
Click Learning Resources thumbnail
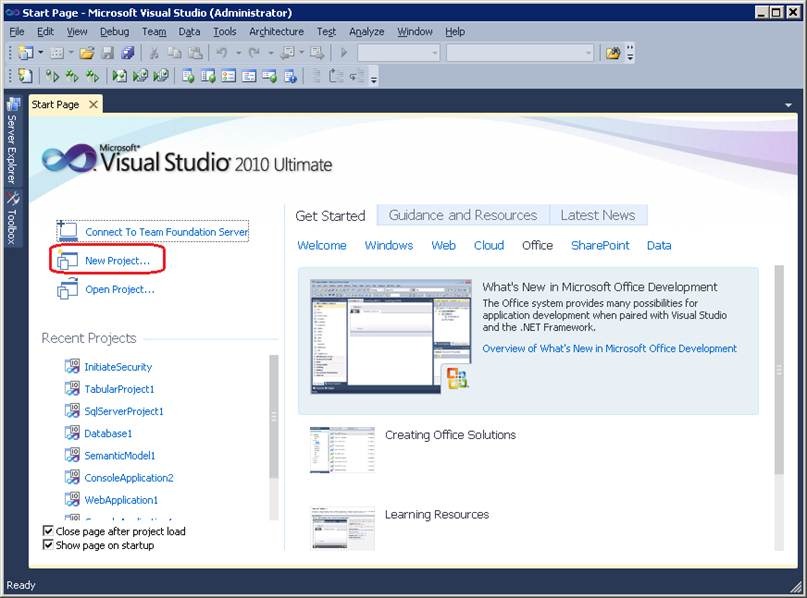pyautogui.click(x=342, y=529)
